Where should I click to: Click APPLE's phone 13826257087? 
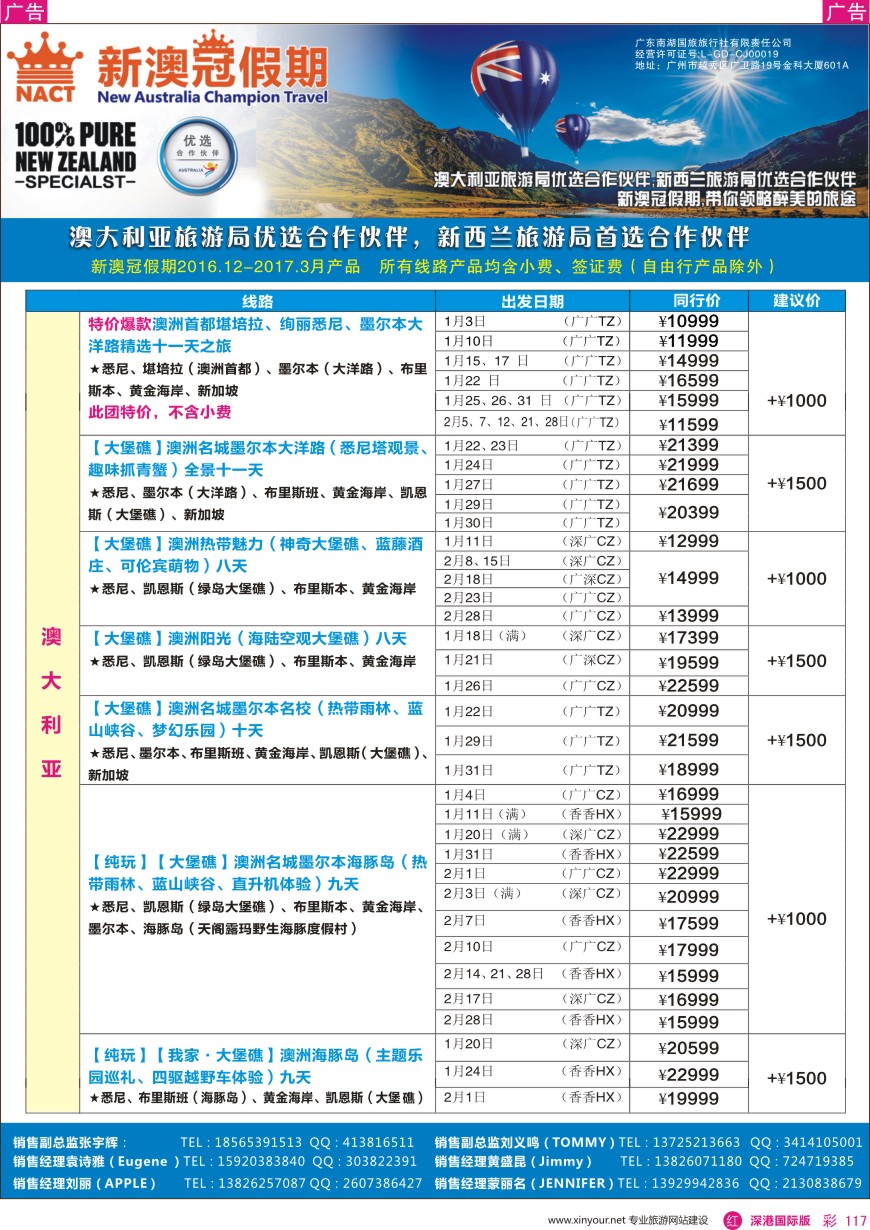(260, 1183)
